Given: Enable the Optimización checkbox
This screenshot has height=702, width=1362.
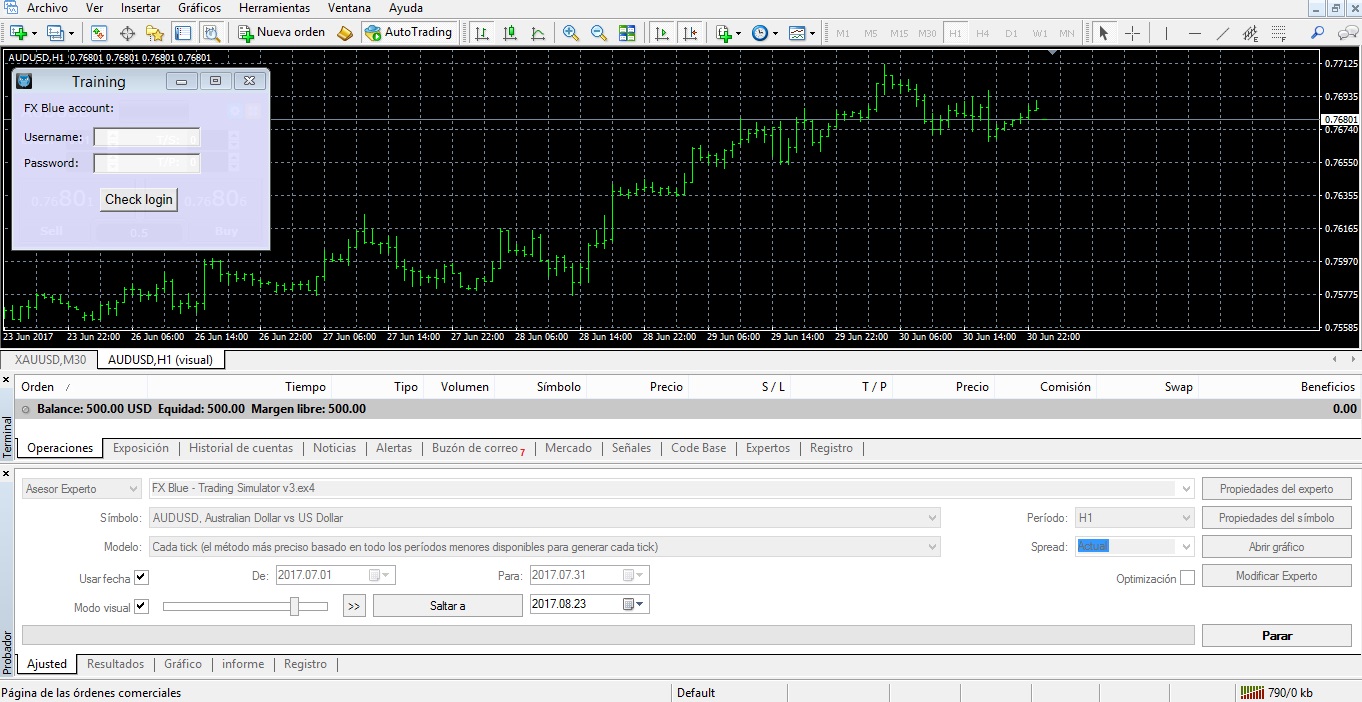Looking at the screenshot, I should point(1187,577).
